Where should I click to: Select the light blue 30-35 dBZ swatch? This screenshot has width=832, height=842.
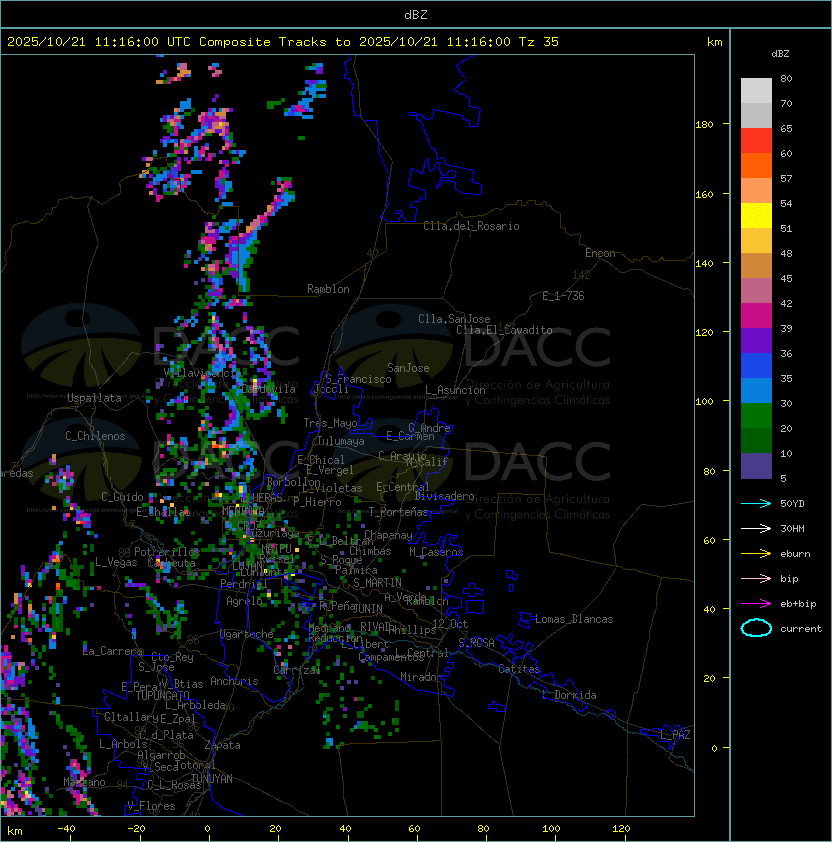pos(756,391)
